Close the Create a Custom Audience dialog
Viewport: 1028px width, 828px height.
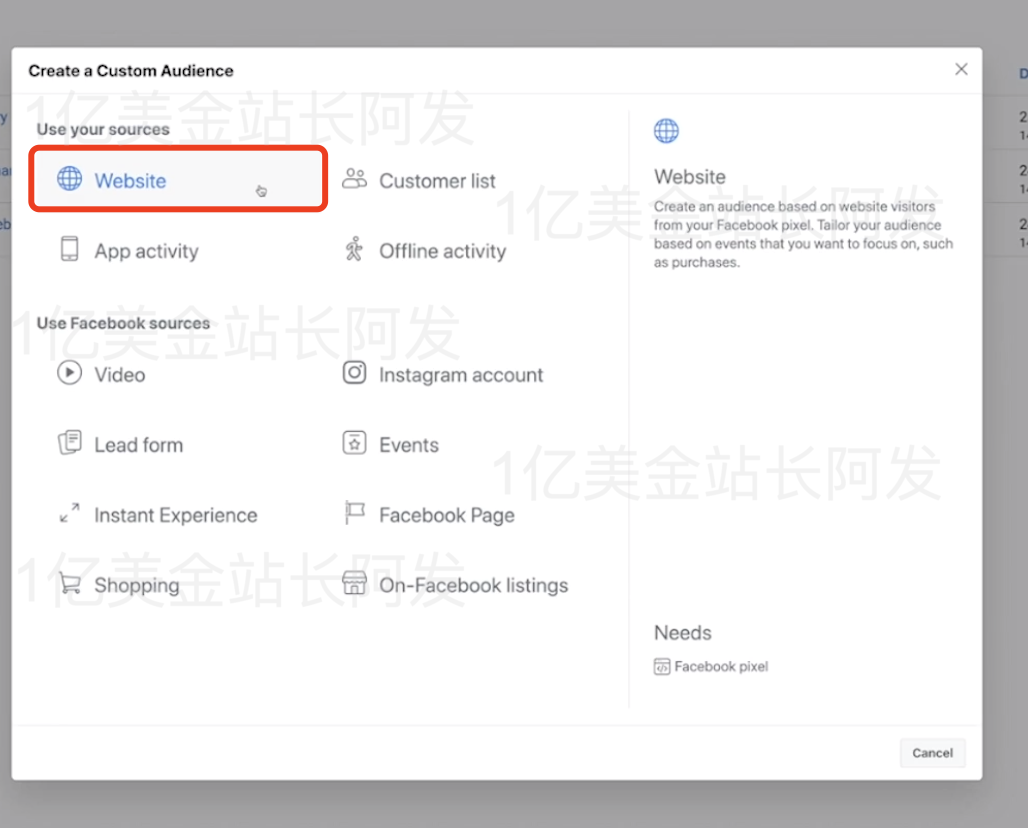click(961, 69)
